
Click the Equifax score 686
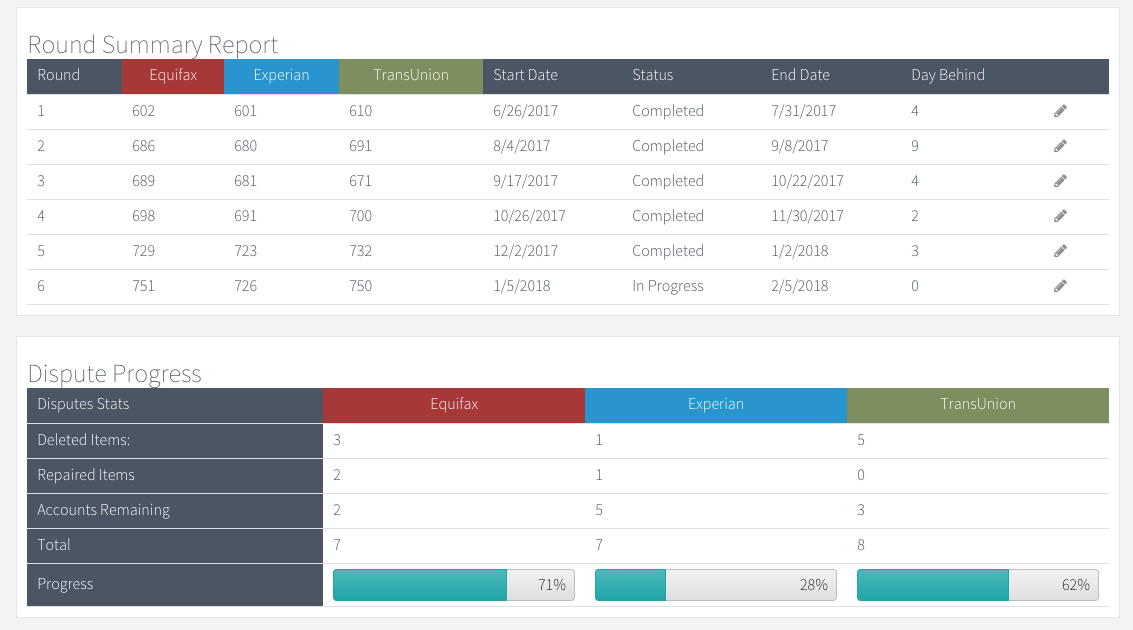[x=143, y=146]
